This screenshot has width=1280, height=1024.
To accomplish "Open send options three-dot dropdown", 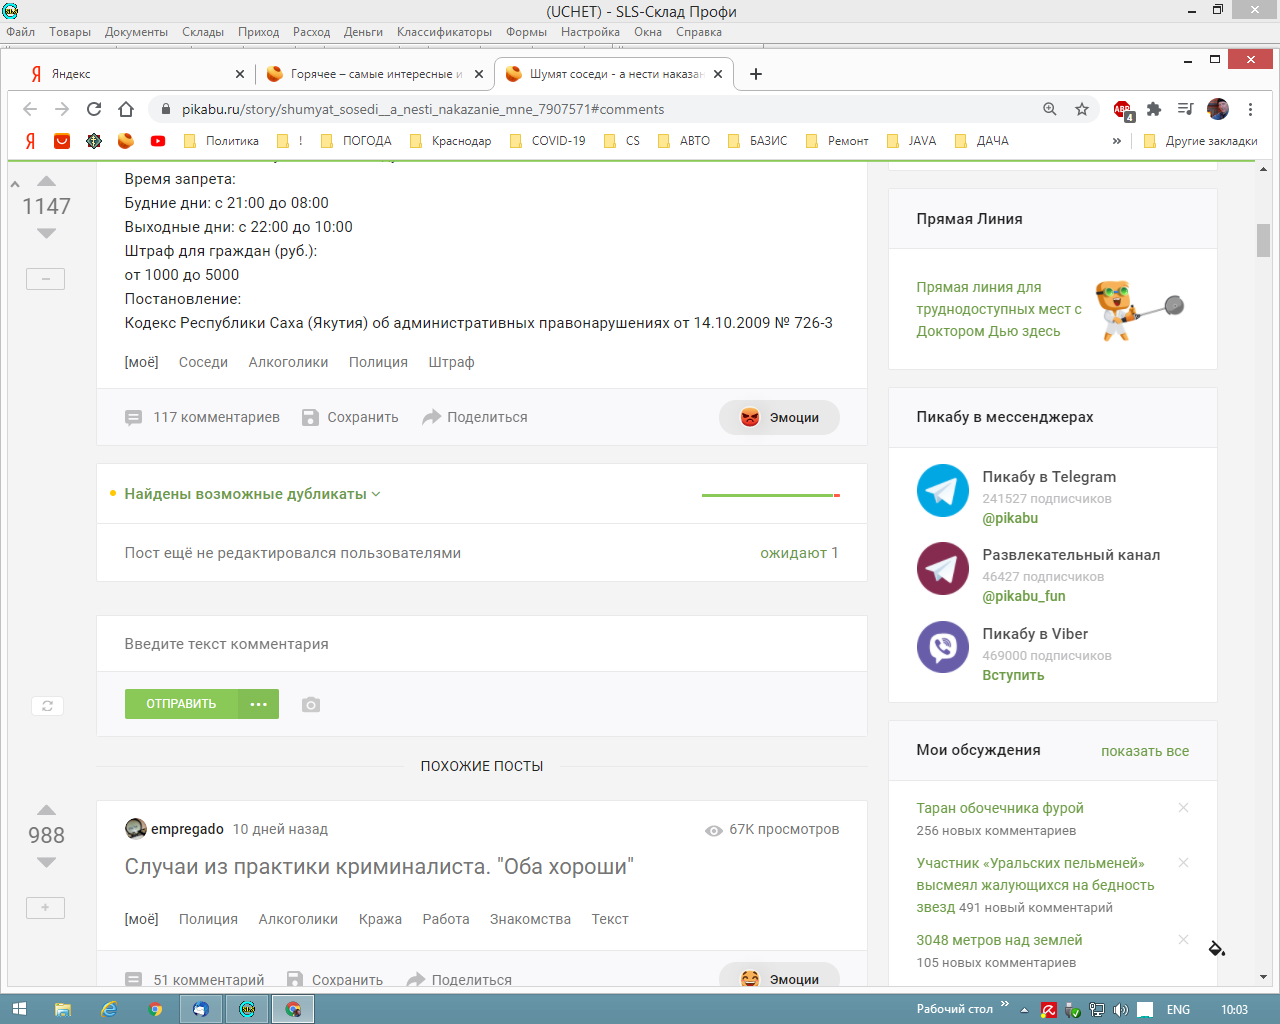I will [258, 704].
